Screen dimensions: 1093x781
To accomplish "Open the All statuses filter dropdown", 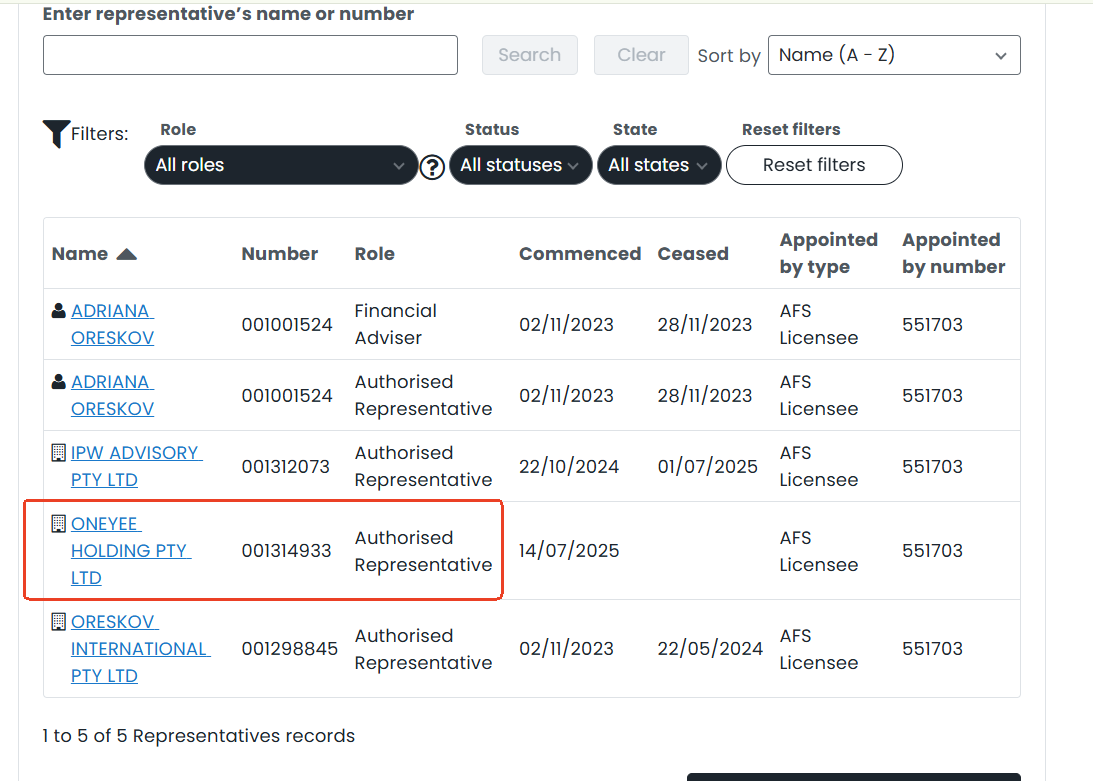I will [x=519, y=165].
